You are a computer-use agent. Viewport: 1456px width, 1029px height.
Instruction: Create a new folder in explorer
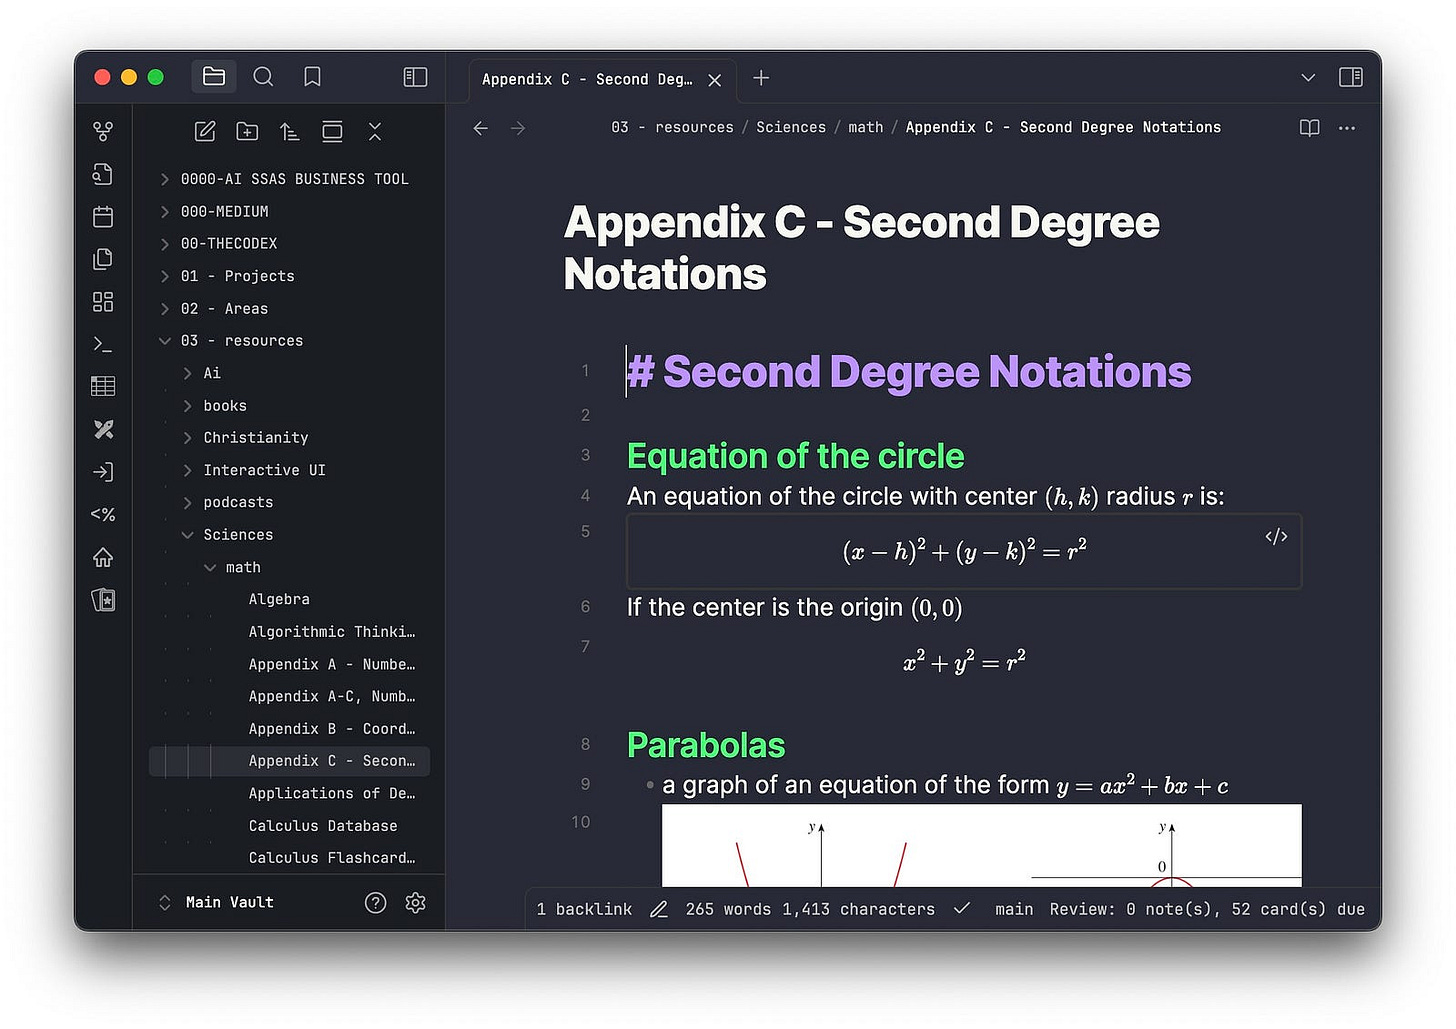click(x=247, y=132)
